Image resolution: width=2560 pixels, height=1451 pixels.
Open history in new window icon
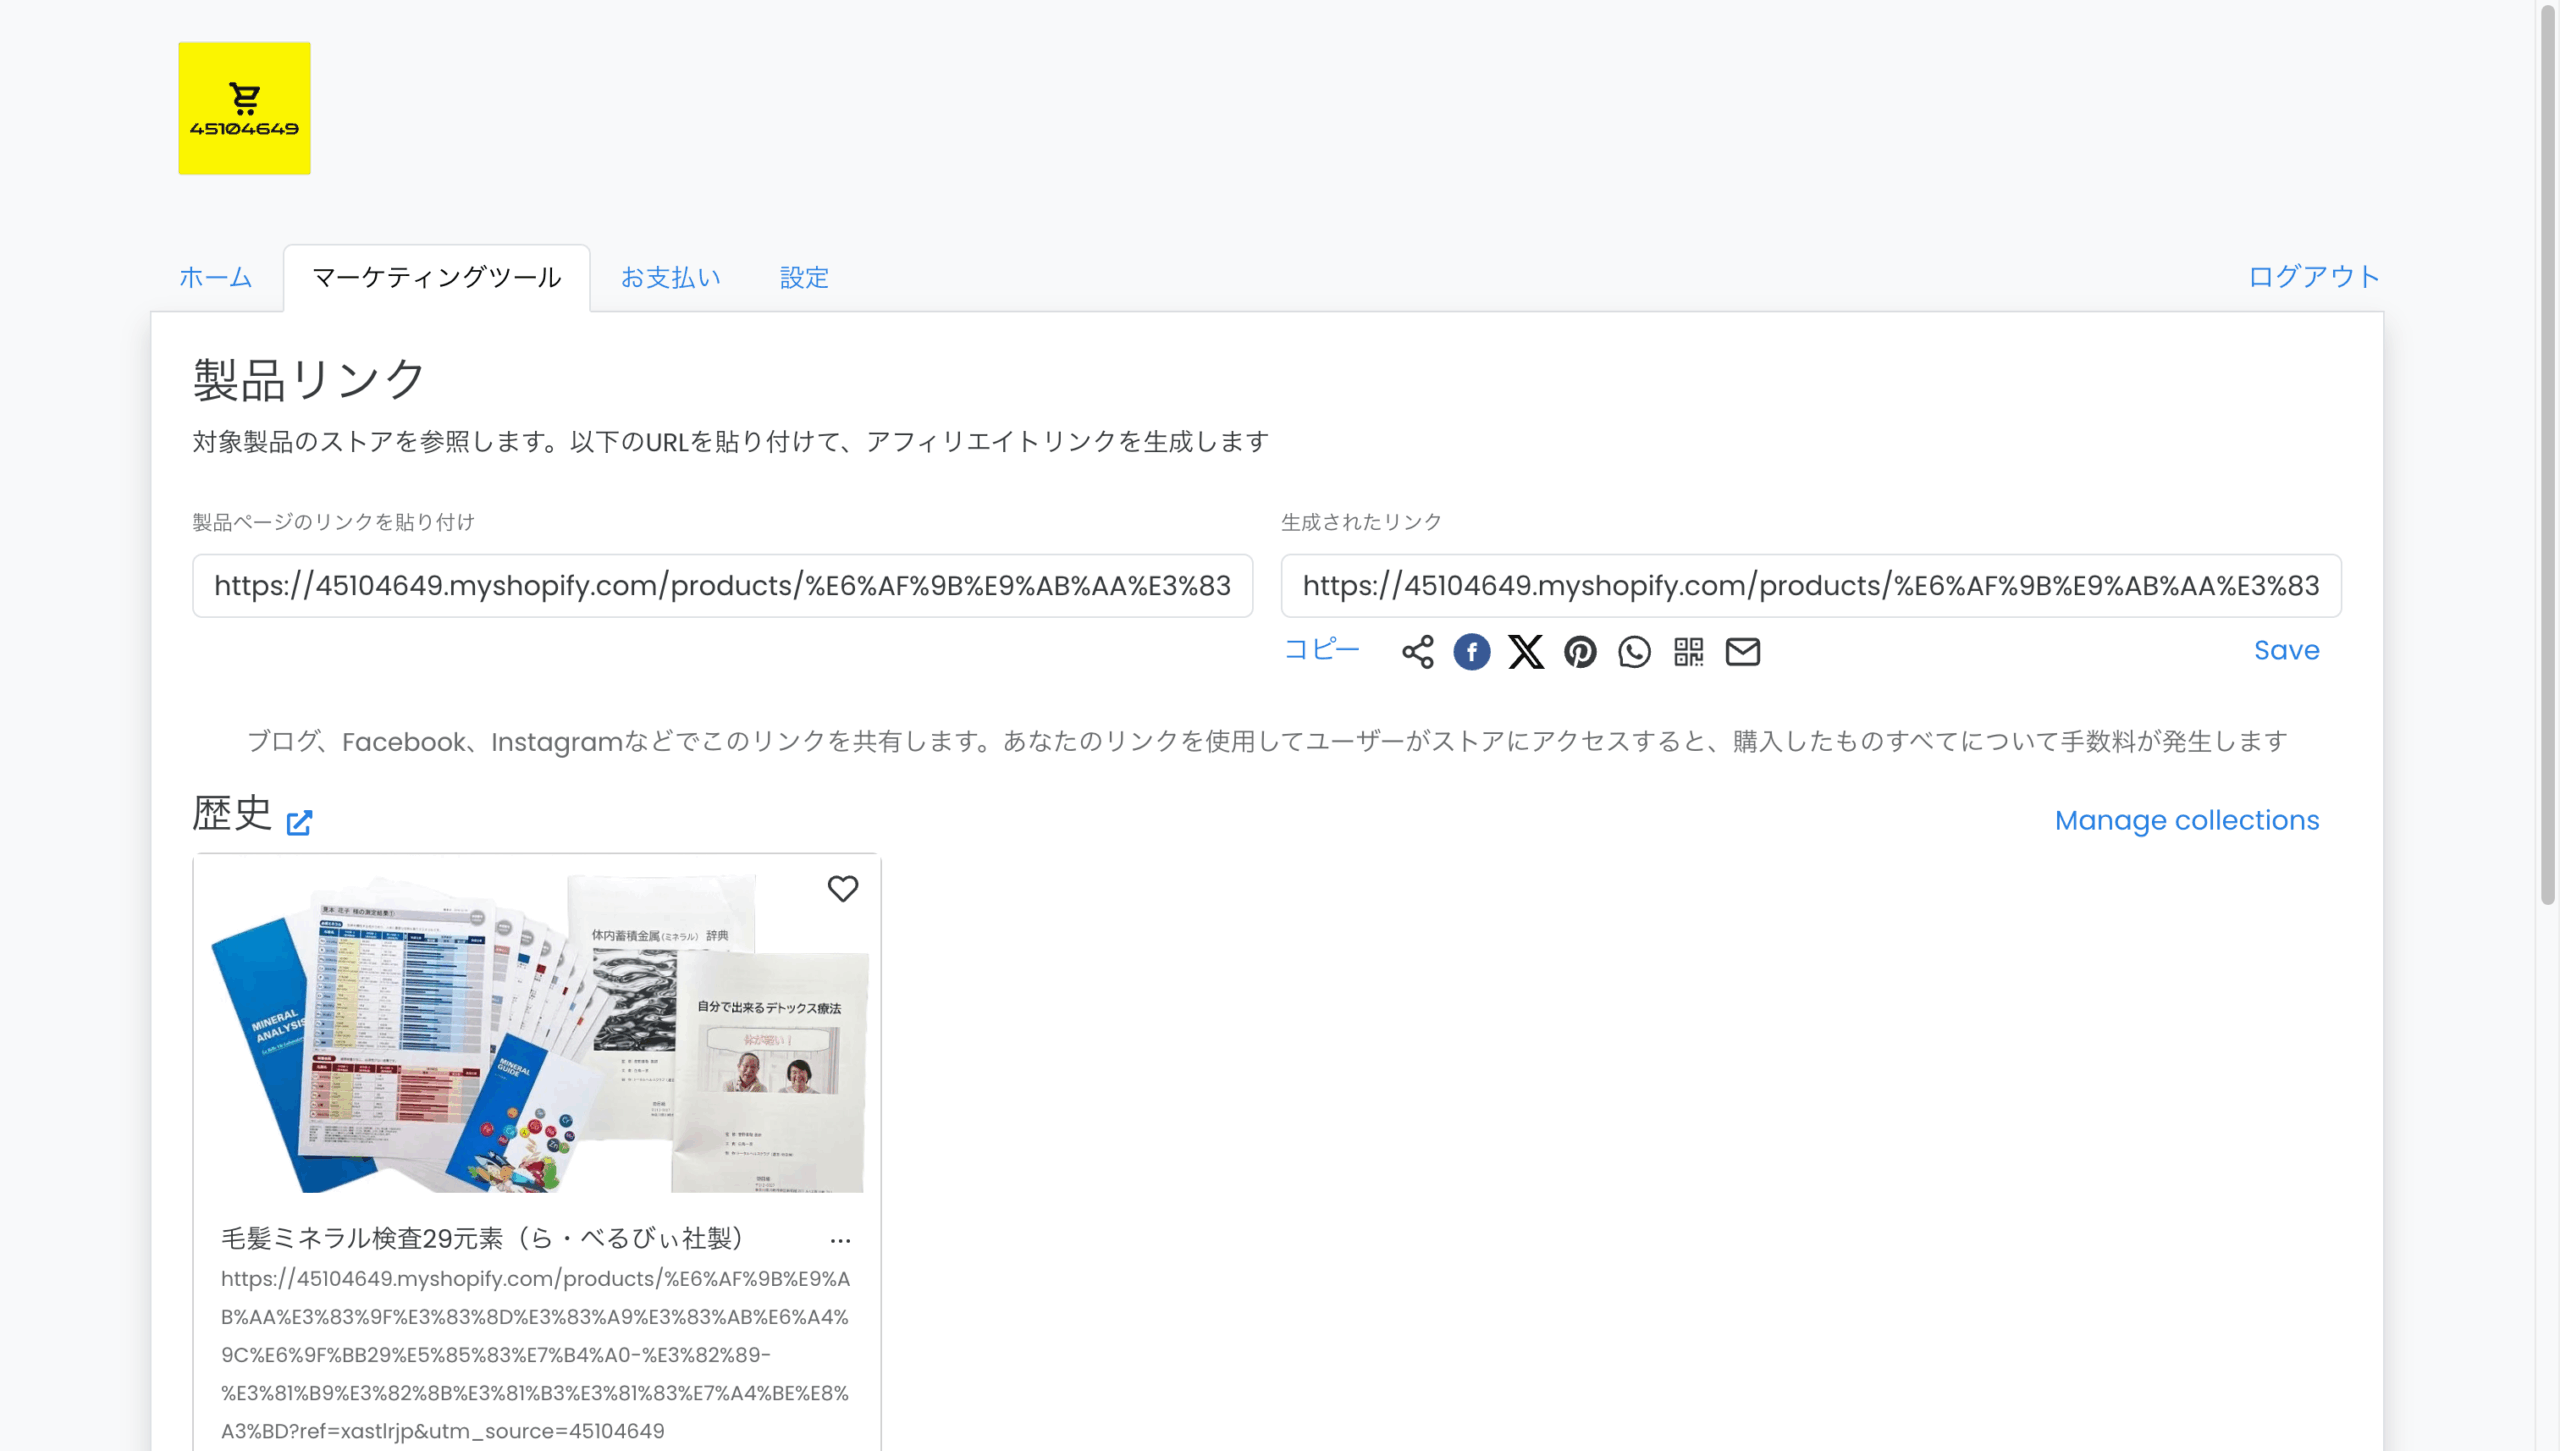click(x=299, y=822)
